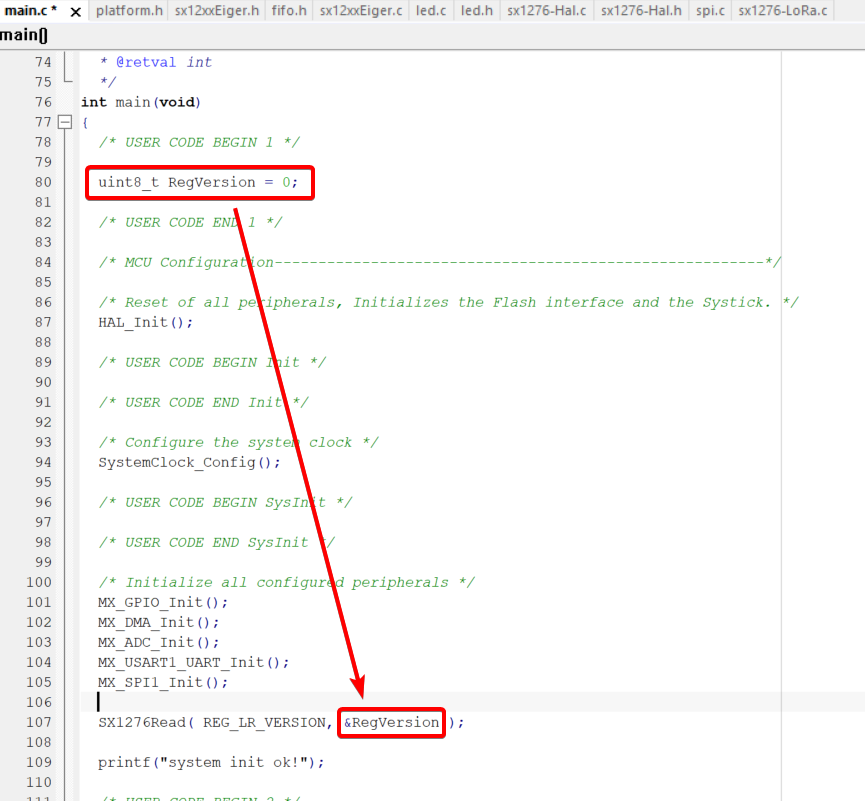This screenshot has width=865, height=801.
Task: Open the sx12xxEiger.h tab
Action: [x=216, y=11]
